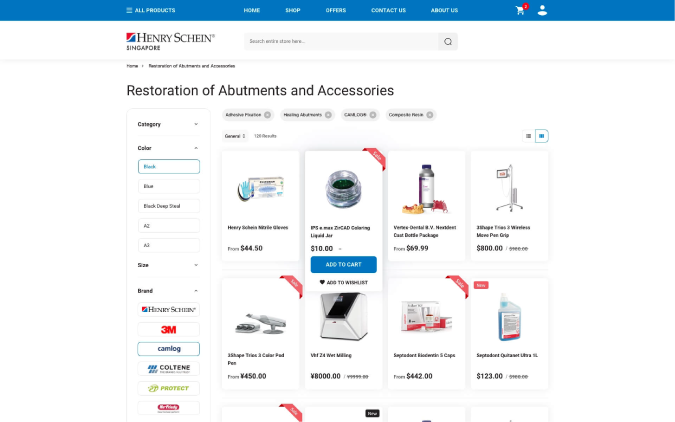Filter by Henry Schein brand logo
The image size is (675, 422).
pos(169,310)
